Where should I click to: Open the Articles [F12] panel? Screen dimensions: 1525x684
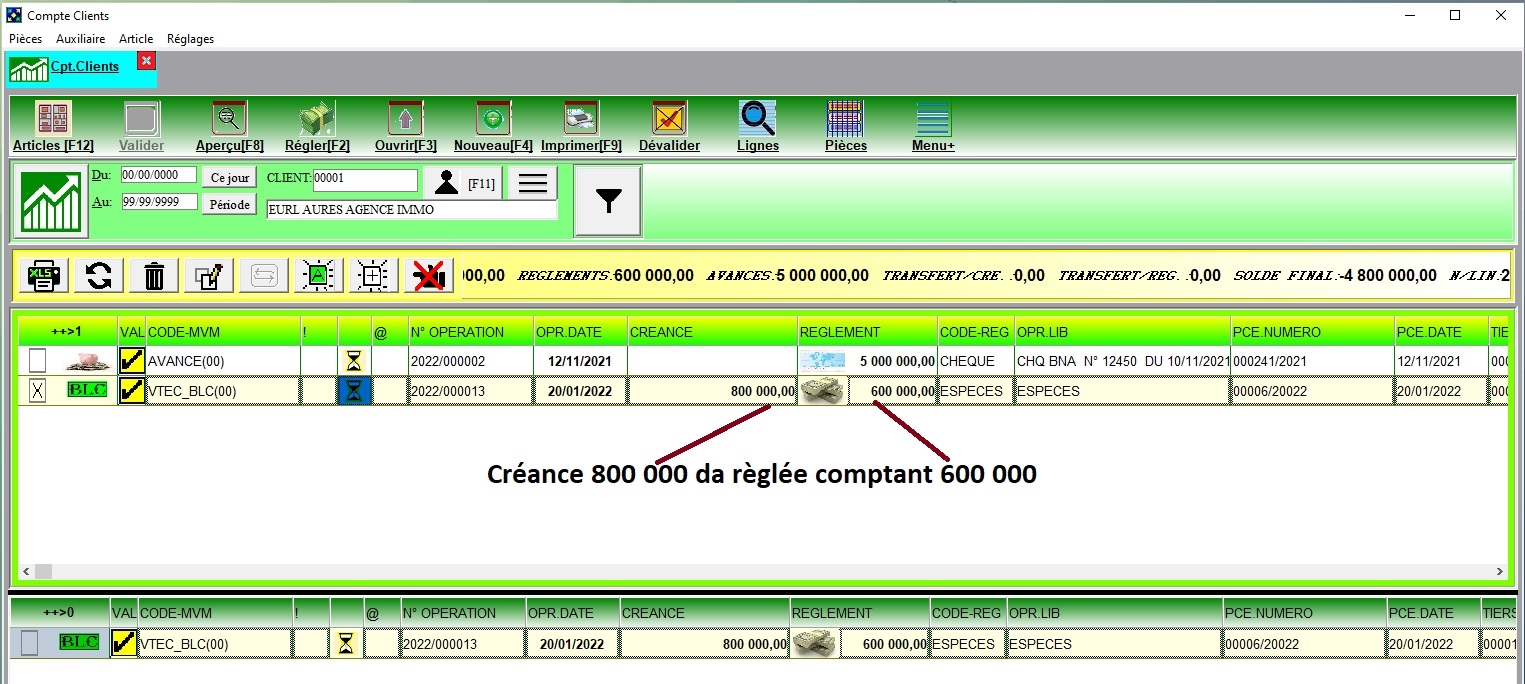(x=51, y=120)
